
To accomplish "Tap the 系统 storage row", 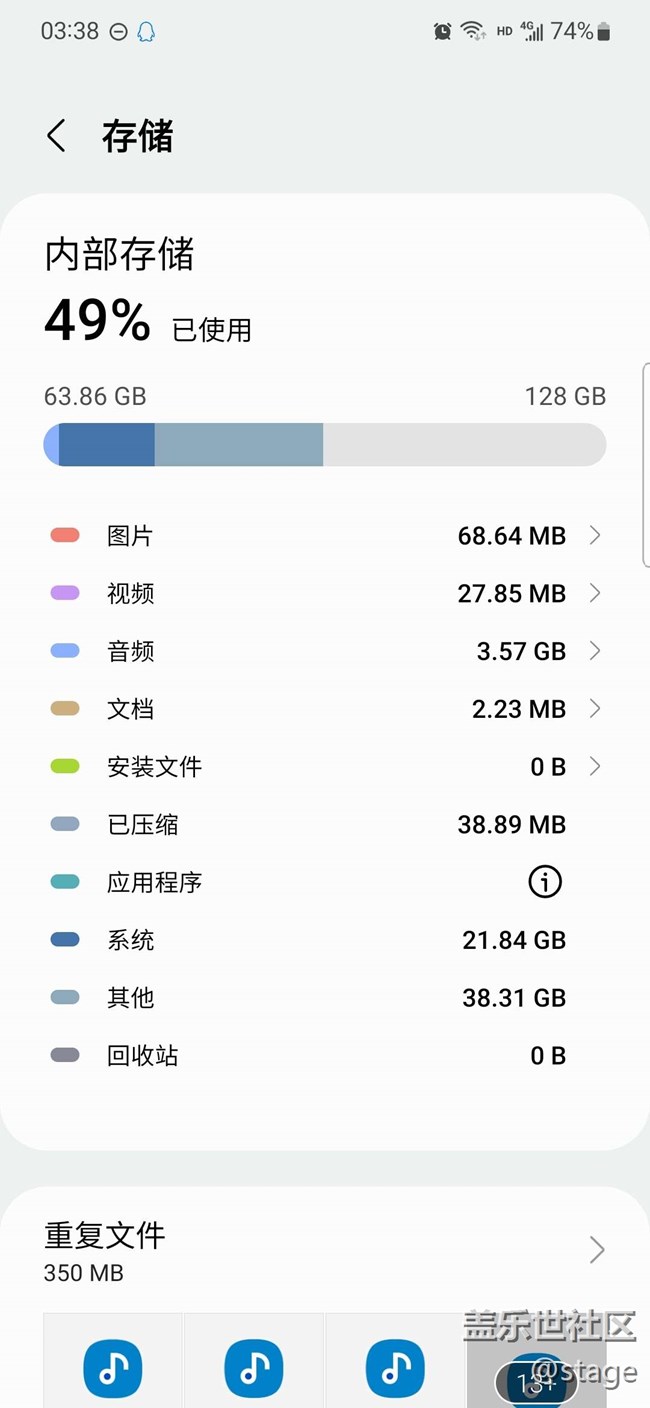I will tap(325, 940).
